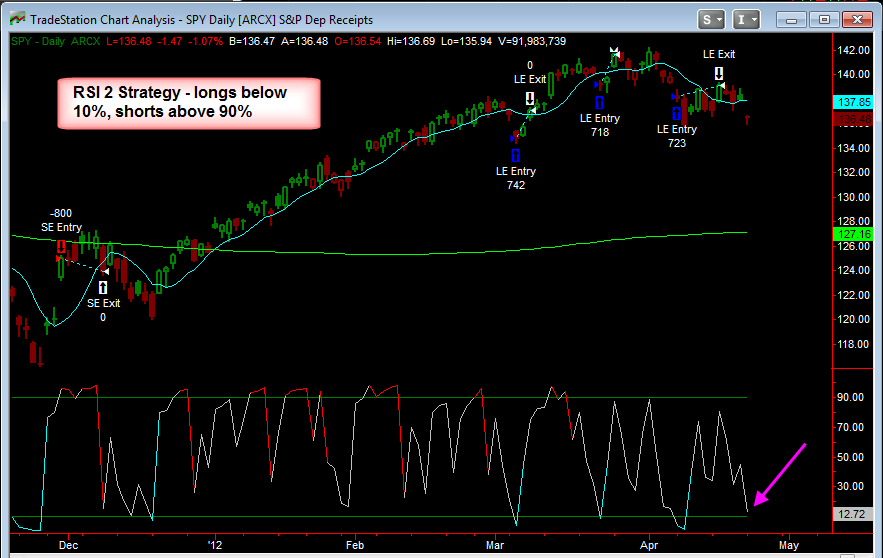The height and width of the screenshot is (558, 883).
Task: Click the '12 year date axis label
Action: point(215,545)
